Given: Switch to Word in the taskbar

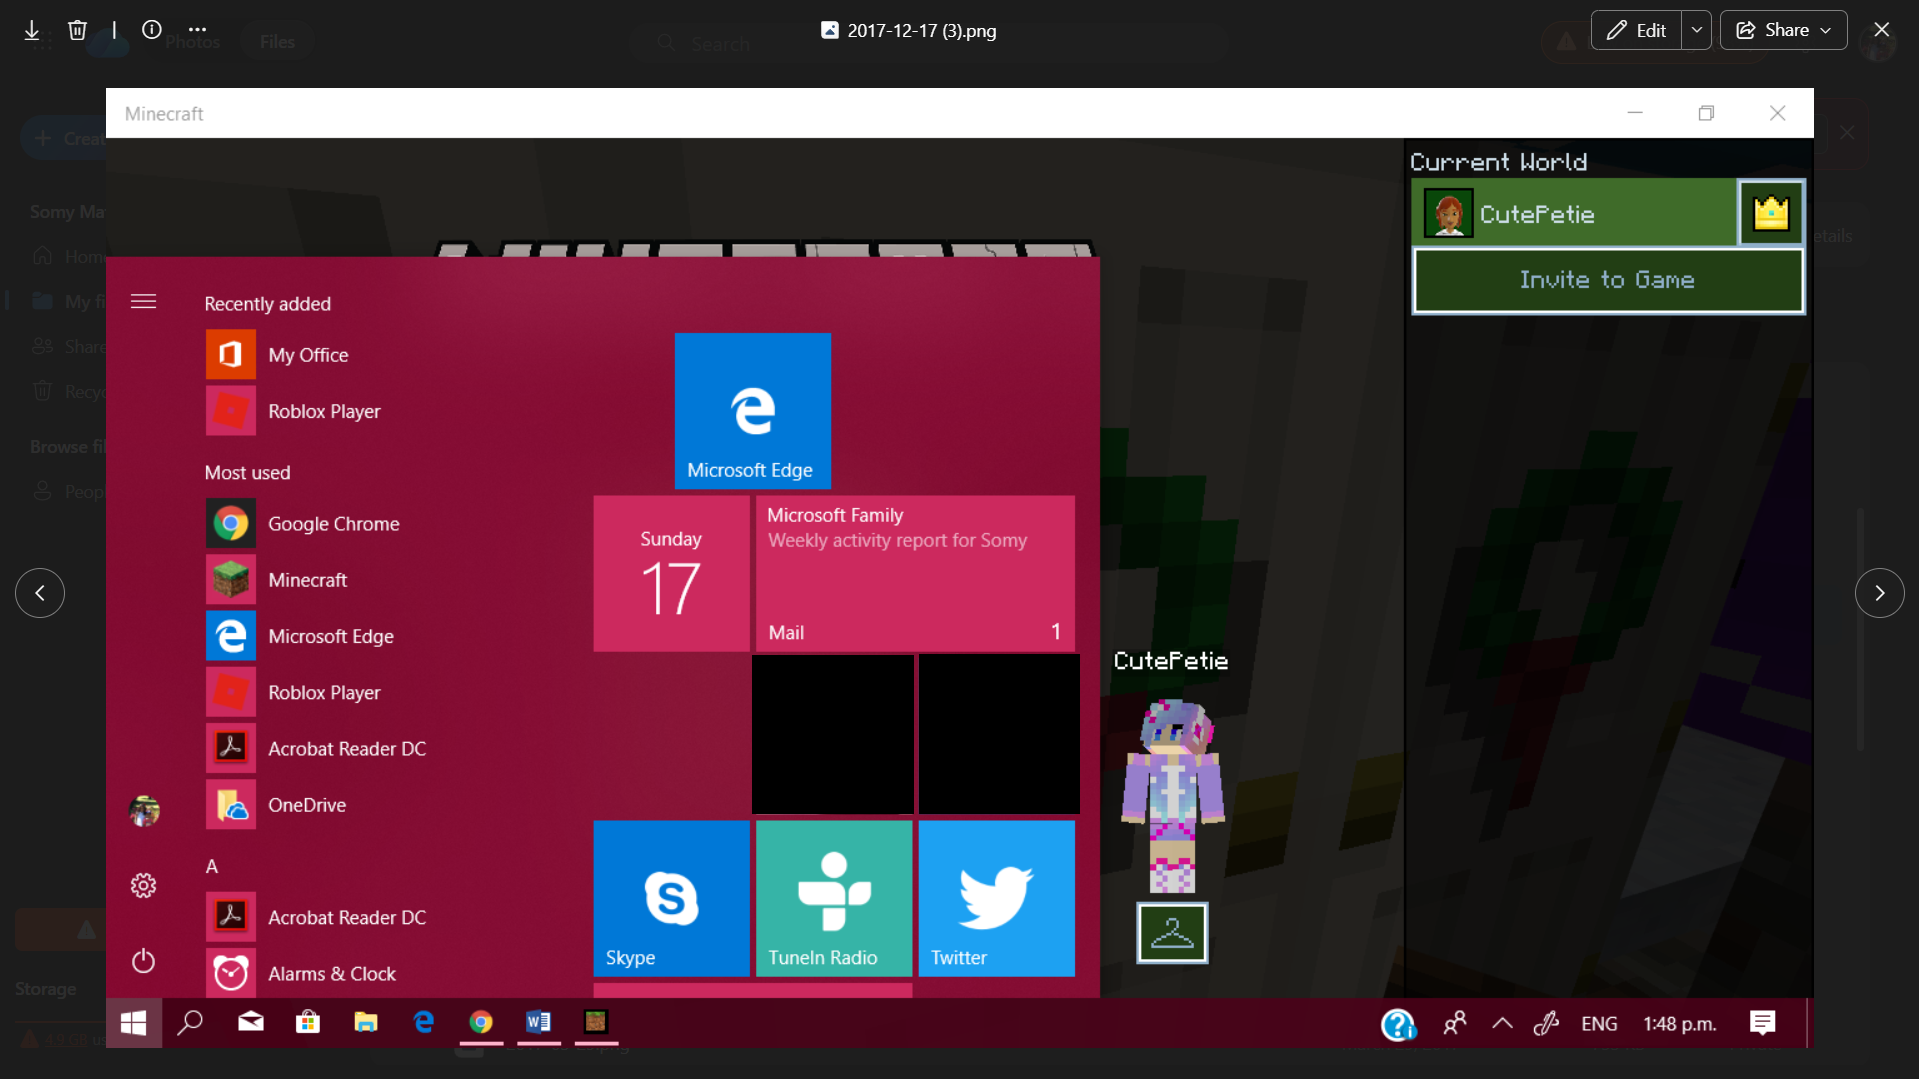Looking at the screenshot, I should click(x=538, y=1022).
